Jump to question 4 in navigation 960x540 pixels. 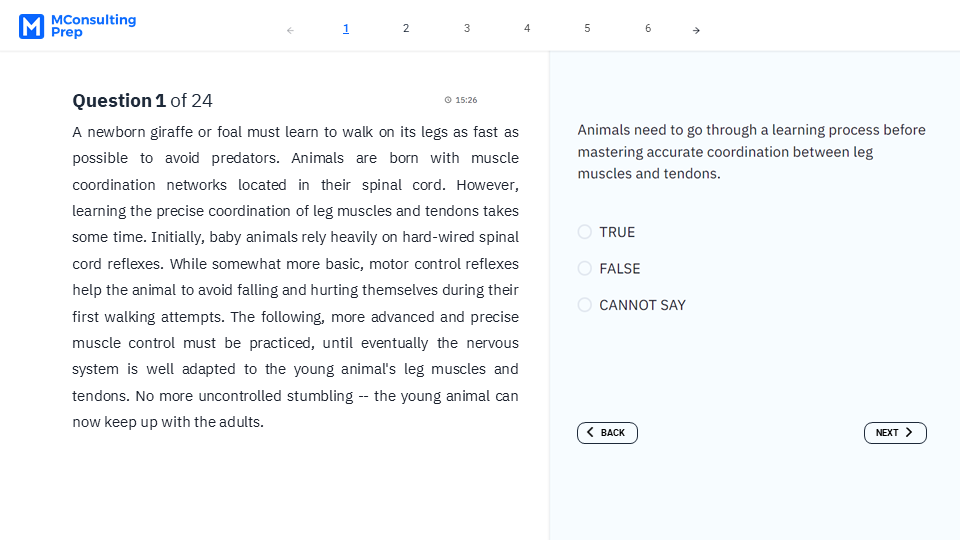527,28
